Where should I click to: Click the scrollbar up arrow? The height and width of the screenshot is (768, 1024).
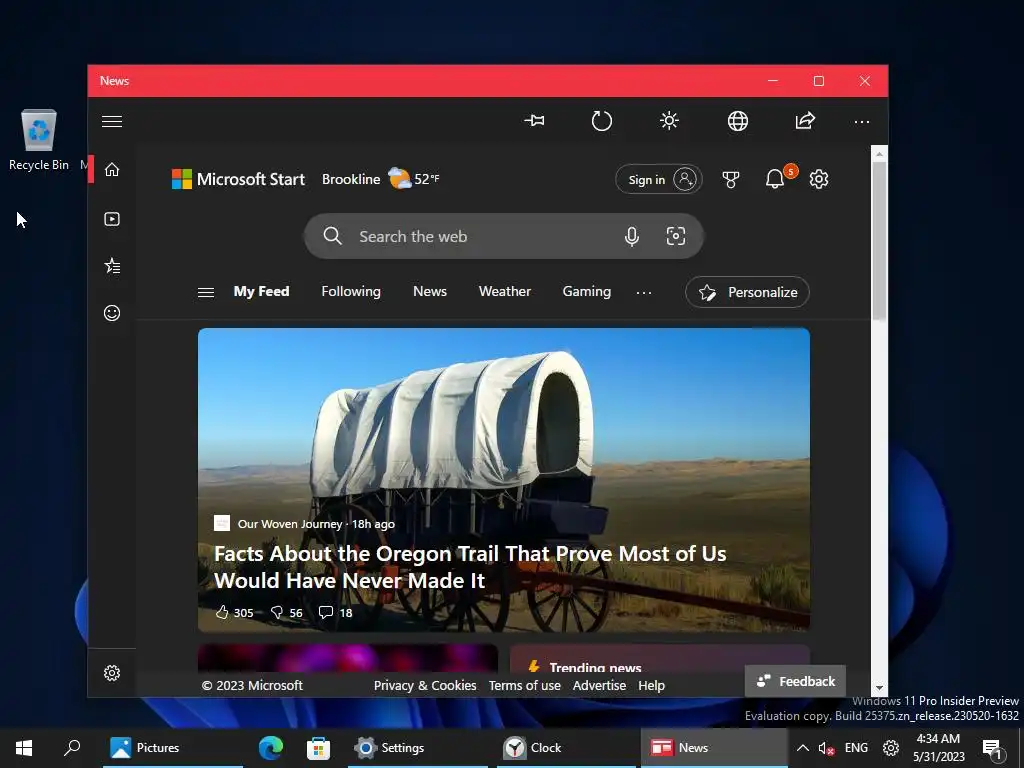pyautogui.click(x=879, y=154)
